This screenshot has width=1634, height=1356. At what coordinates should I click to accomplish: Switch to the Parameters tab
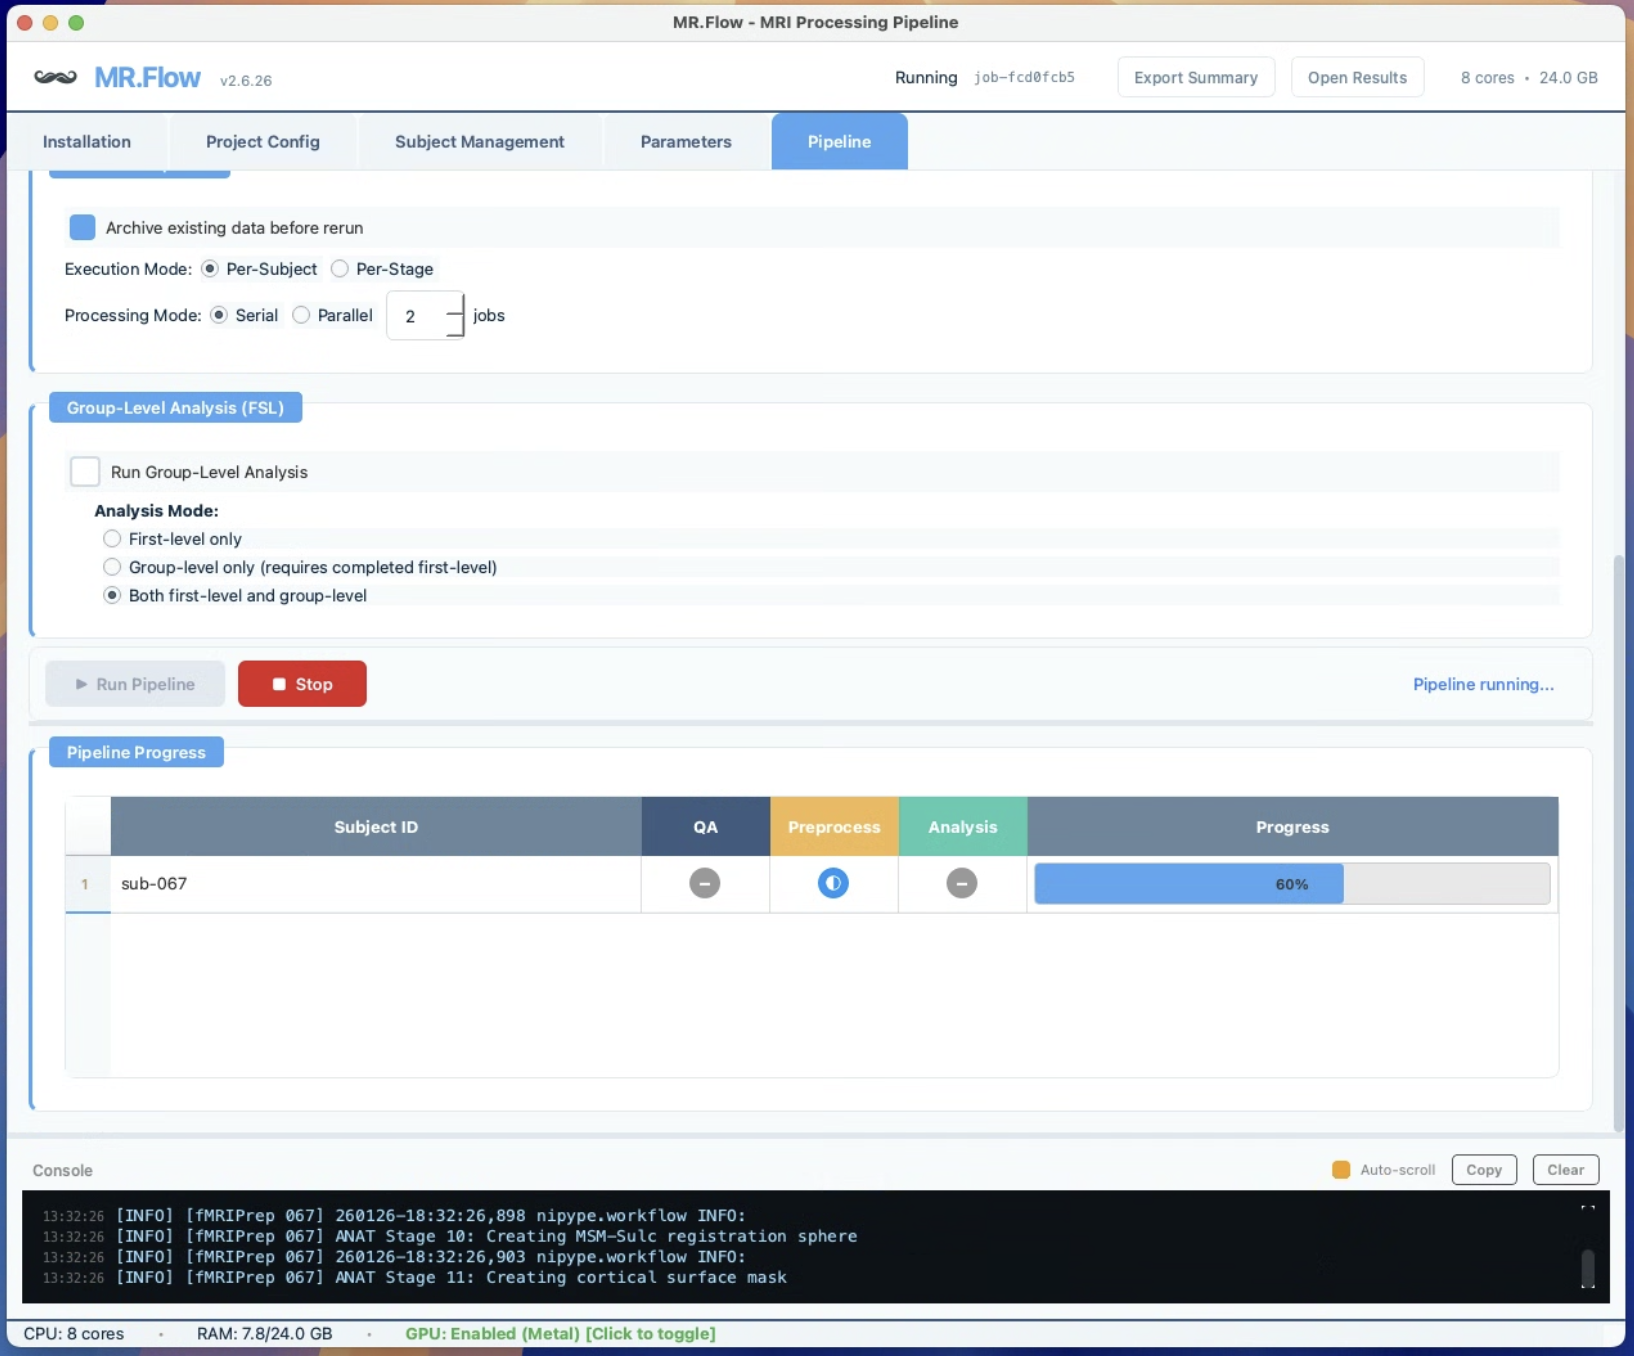[685, 141]
